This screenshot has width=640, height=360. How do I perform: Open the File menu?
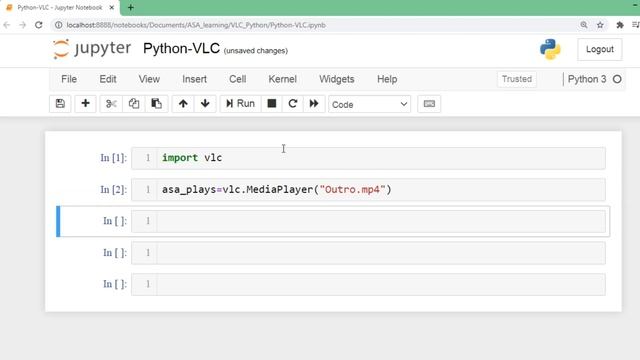point(69,79)
